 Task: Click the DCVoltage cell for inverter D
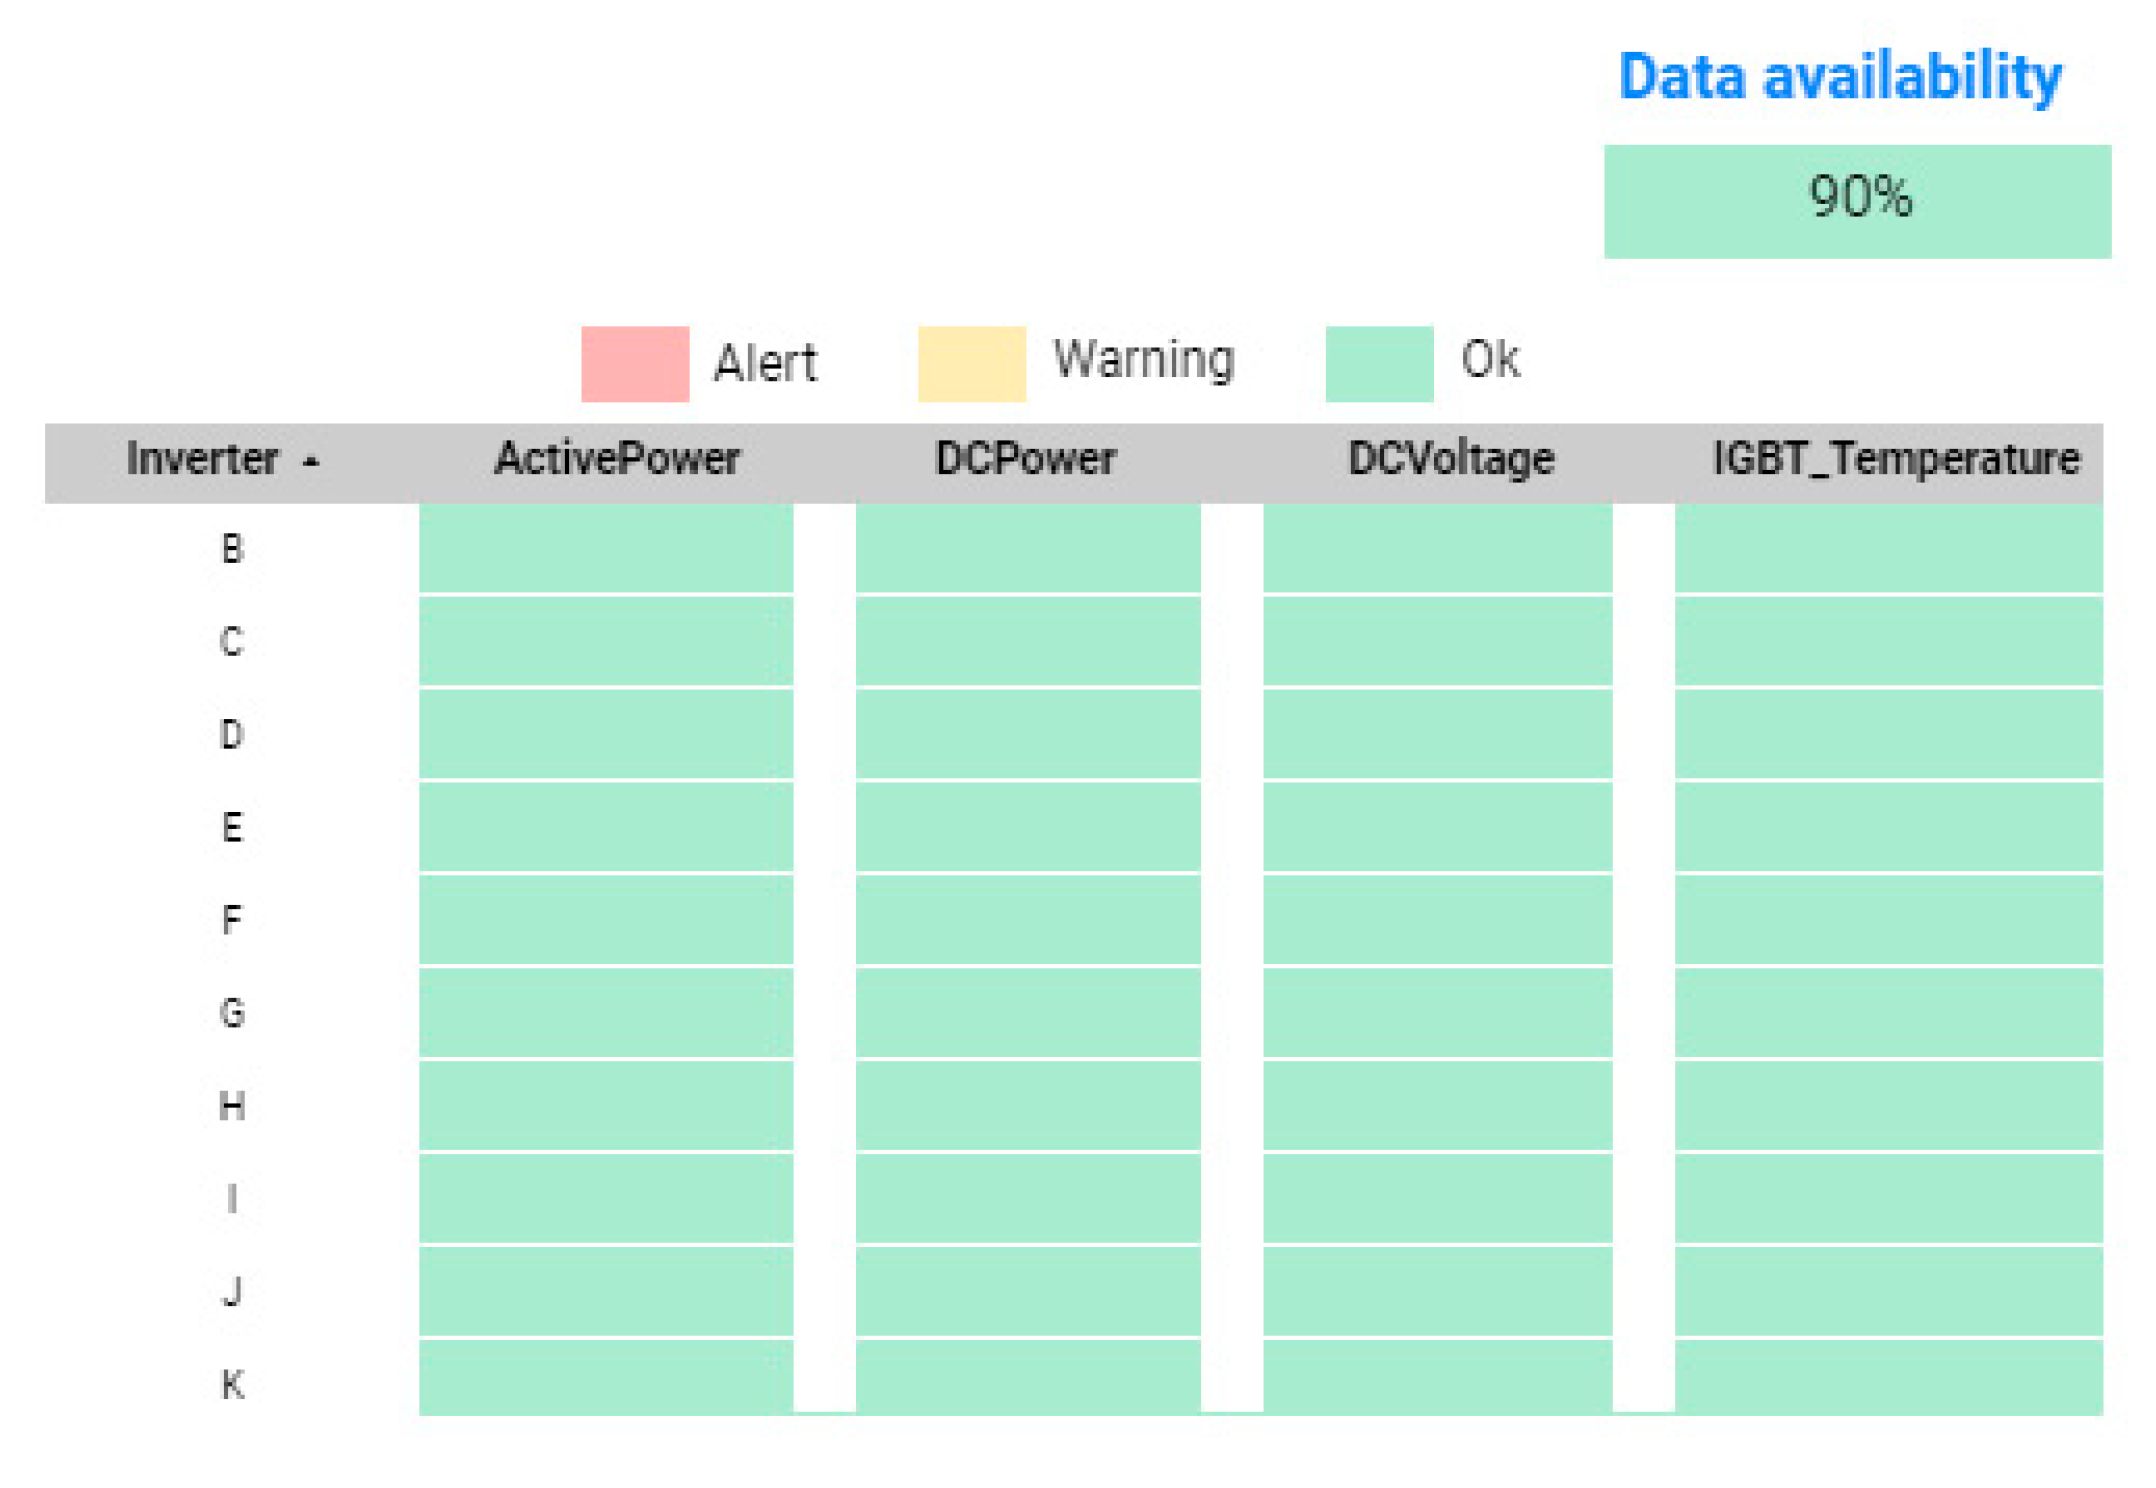pyautogui.click(x=1437, y=734)
